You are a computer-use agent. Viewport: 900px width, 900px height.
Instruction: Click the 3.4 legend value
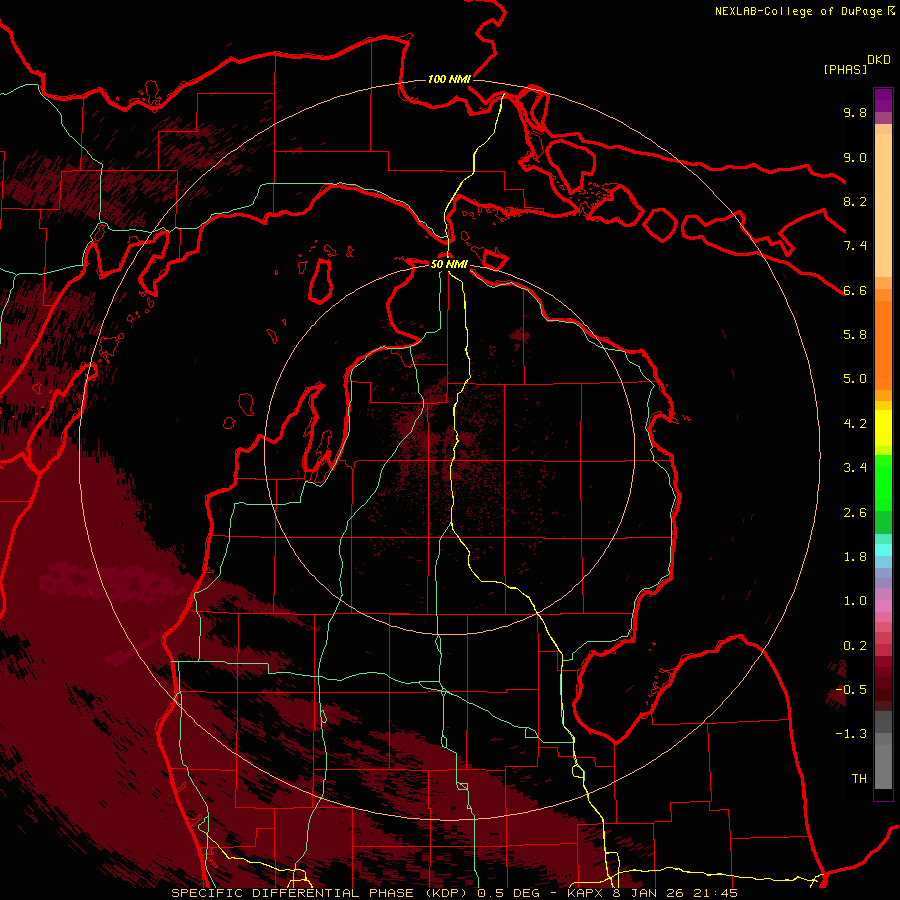pos(855,468)
